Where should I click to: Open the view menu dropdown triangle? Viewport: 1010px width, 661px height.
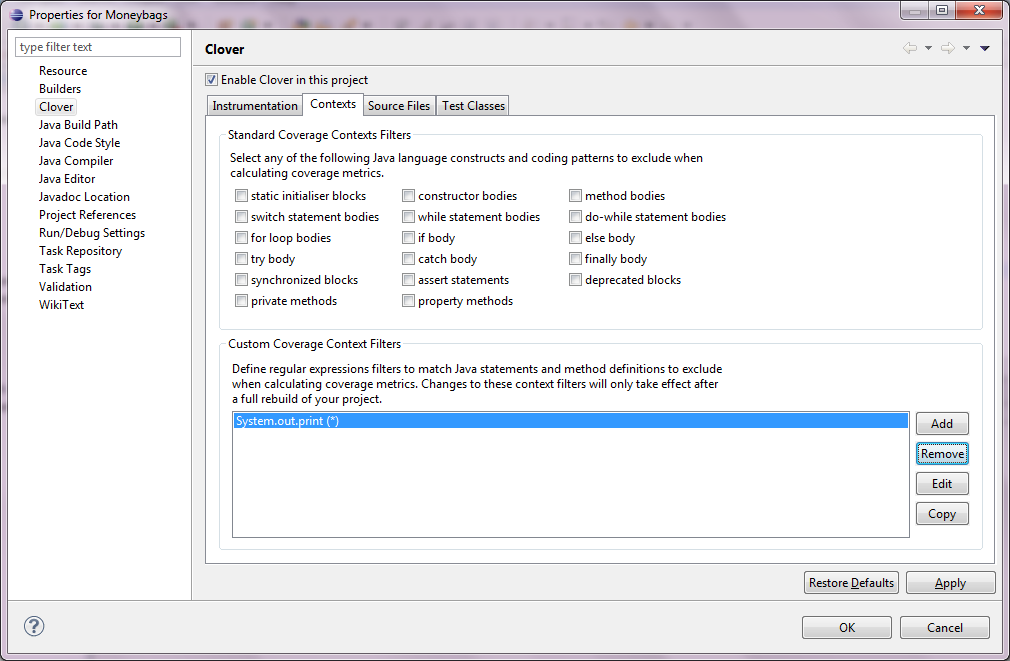pos(985,48)
